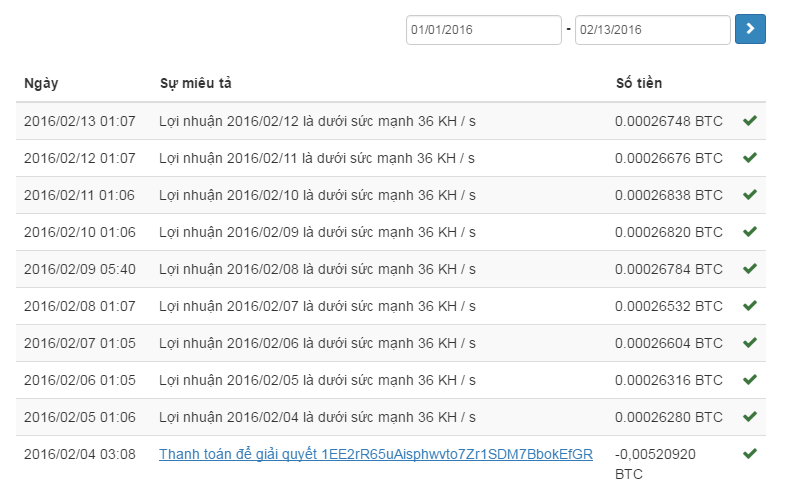Click the end date field 02/13/2016
Screen dimensions: 789x489
(x=652, y=30)
